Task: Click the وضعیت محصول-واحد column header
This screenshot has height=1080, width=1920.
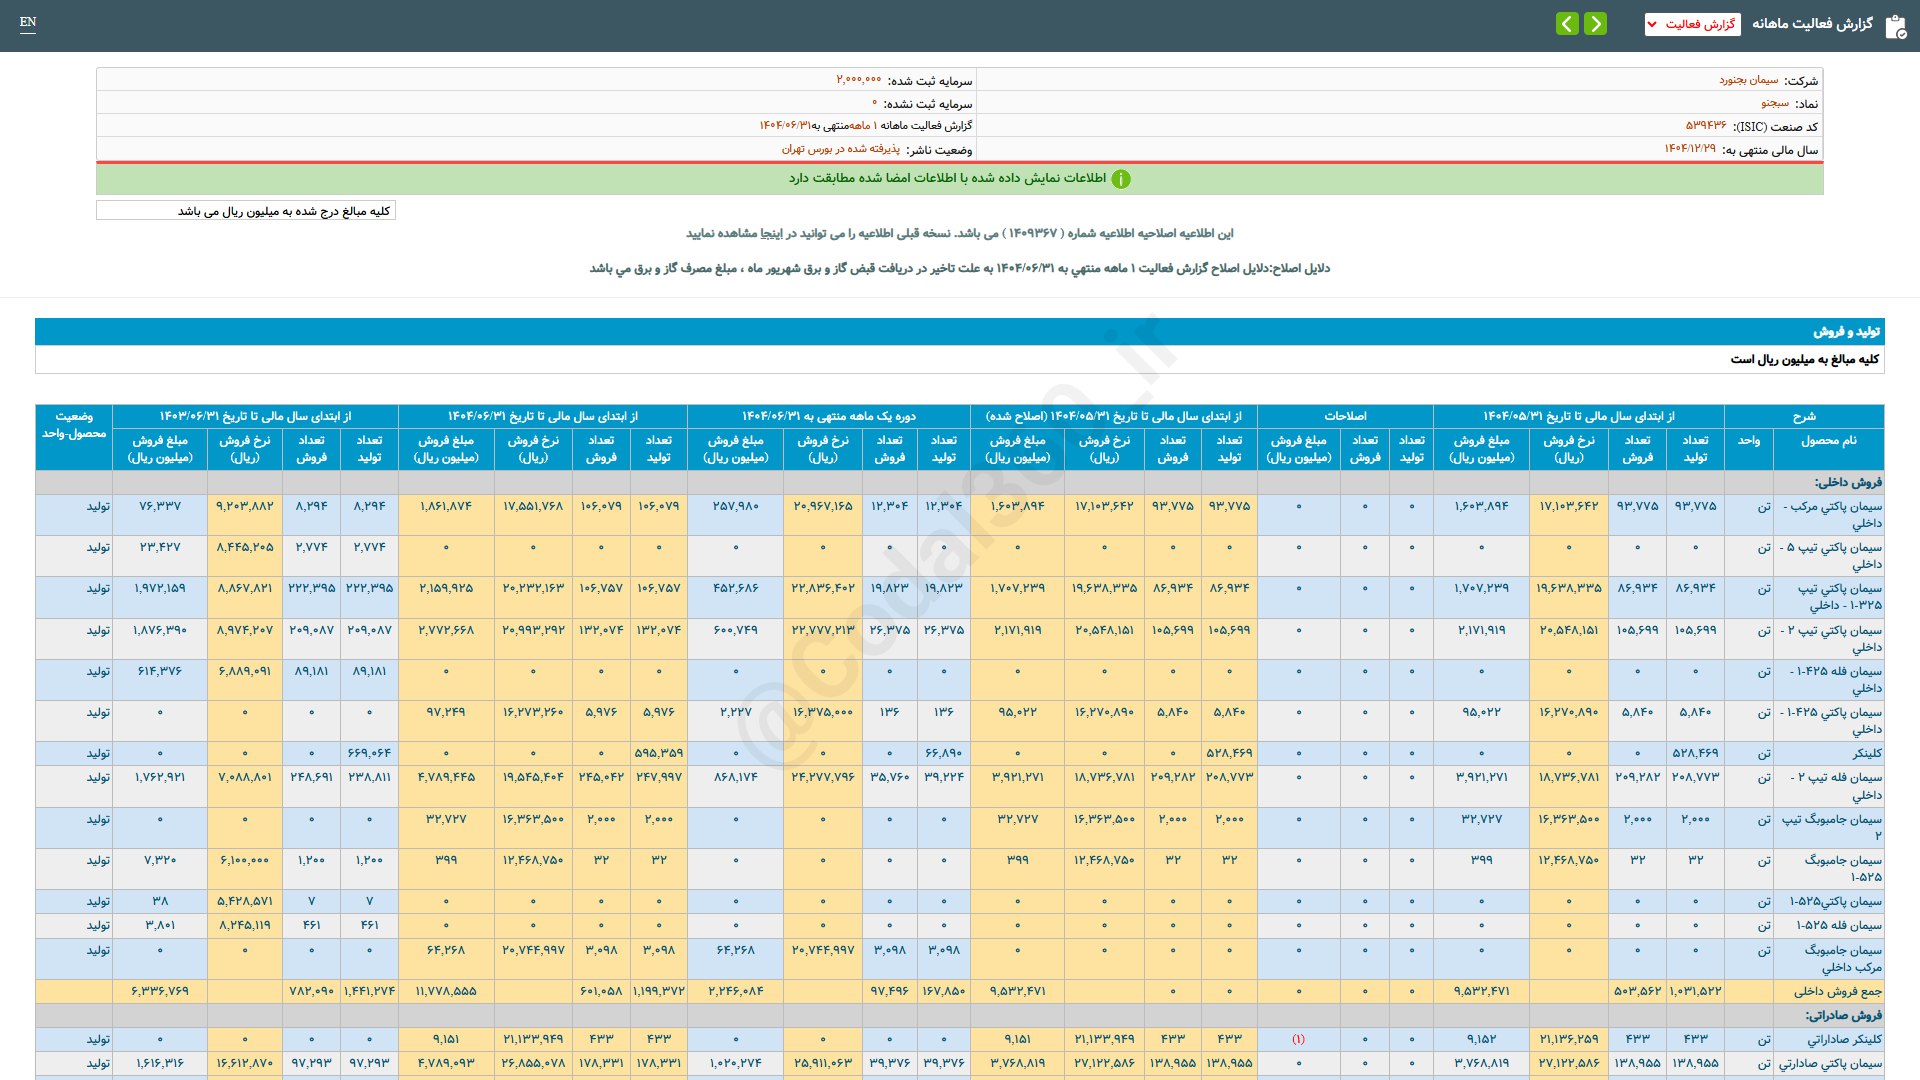Action: click(74, 425)
